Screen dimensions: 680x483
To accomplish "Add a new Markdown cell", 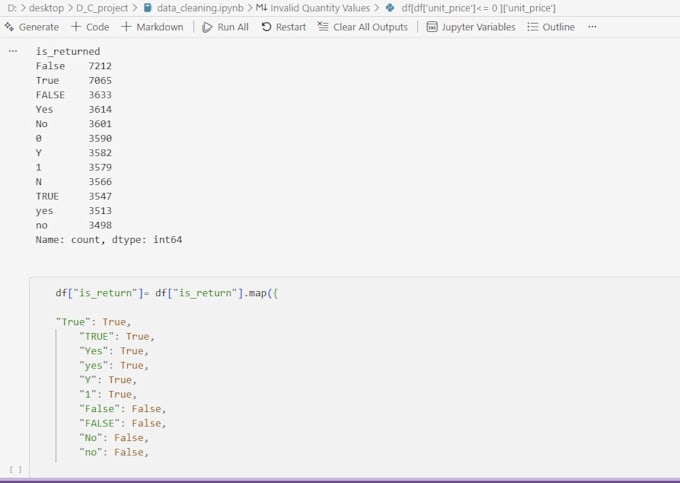I will 152,27.
